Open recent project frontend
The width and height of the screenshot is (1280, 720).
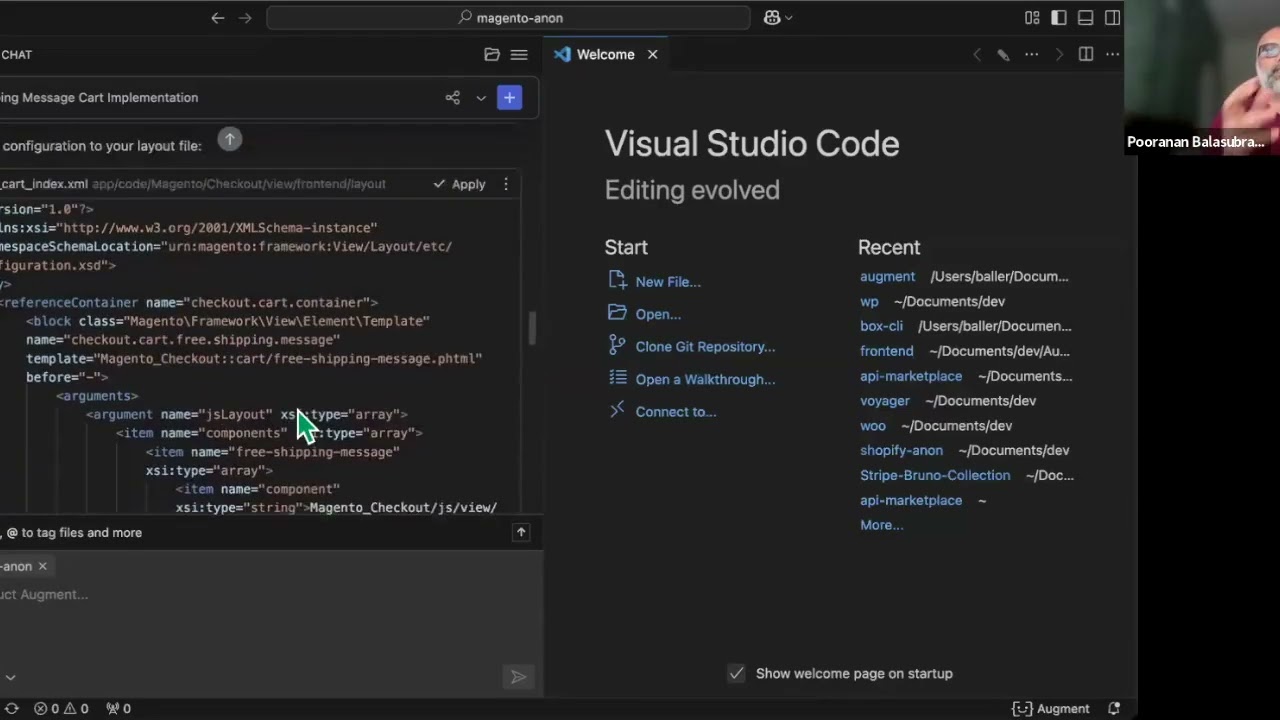[886, 351]
